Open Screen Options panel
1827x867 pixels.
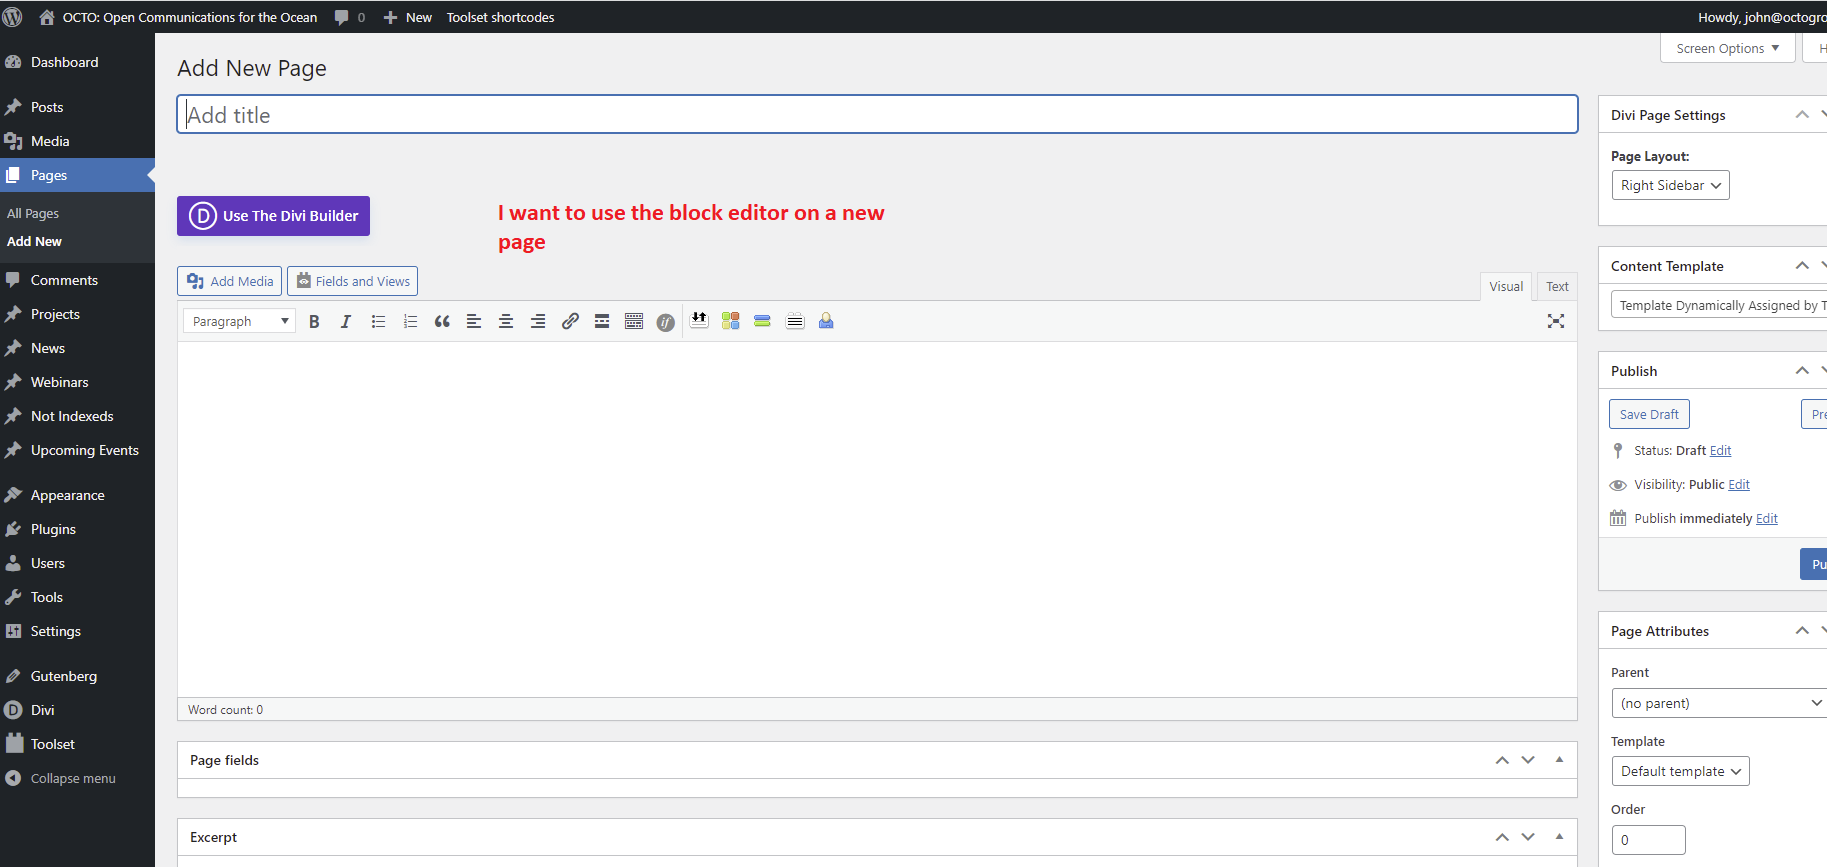[x=1728, y=48]
